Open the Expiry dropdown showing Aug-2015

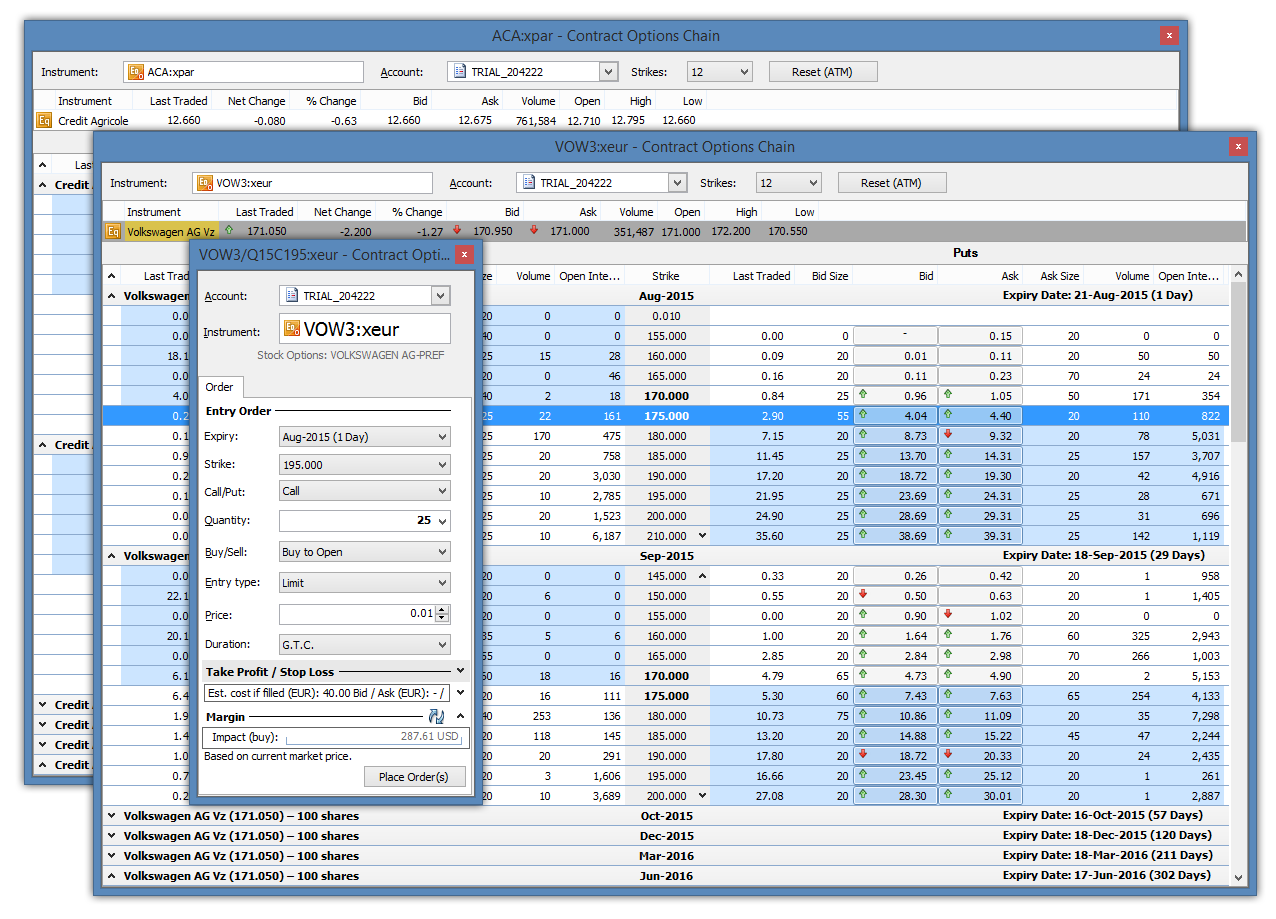[365, 437]
